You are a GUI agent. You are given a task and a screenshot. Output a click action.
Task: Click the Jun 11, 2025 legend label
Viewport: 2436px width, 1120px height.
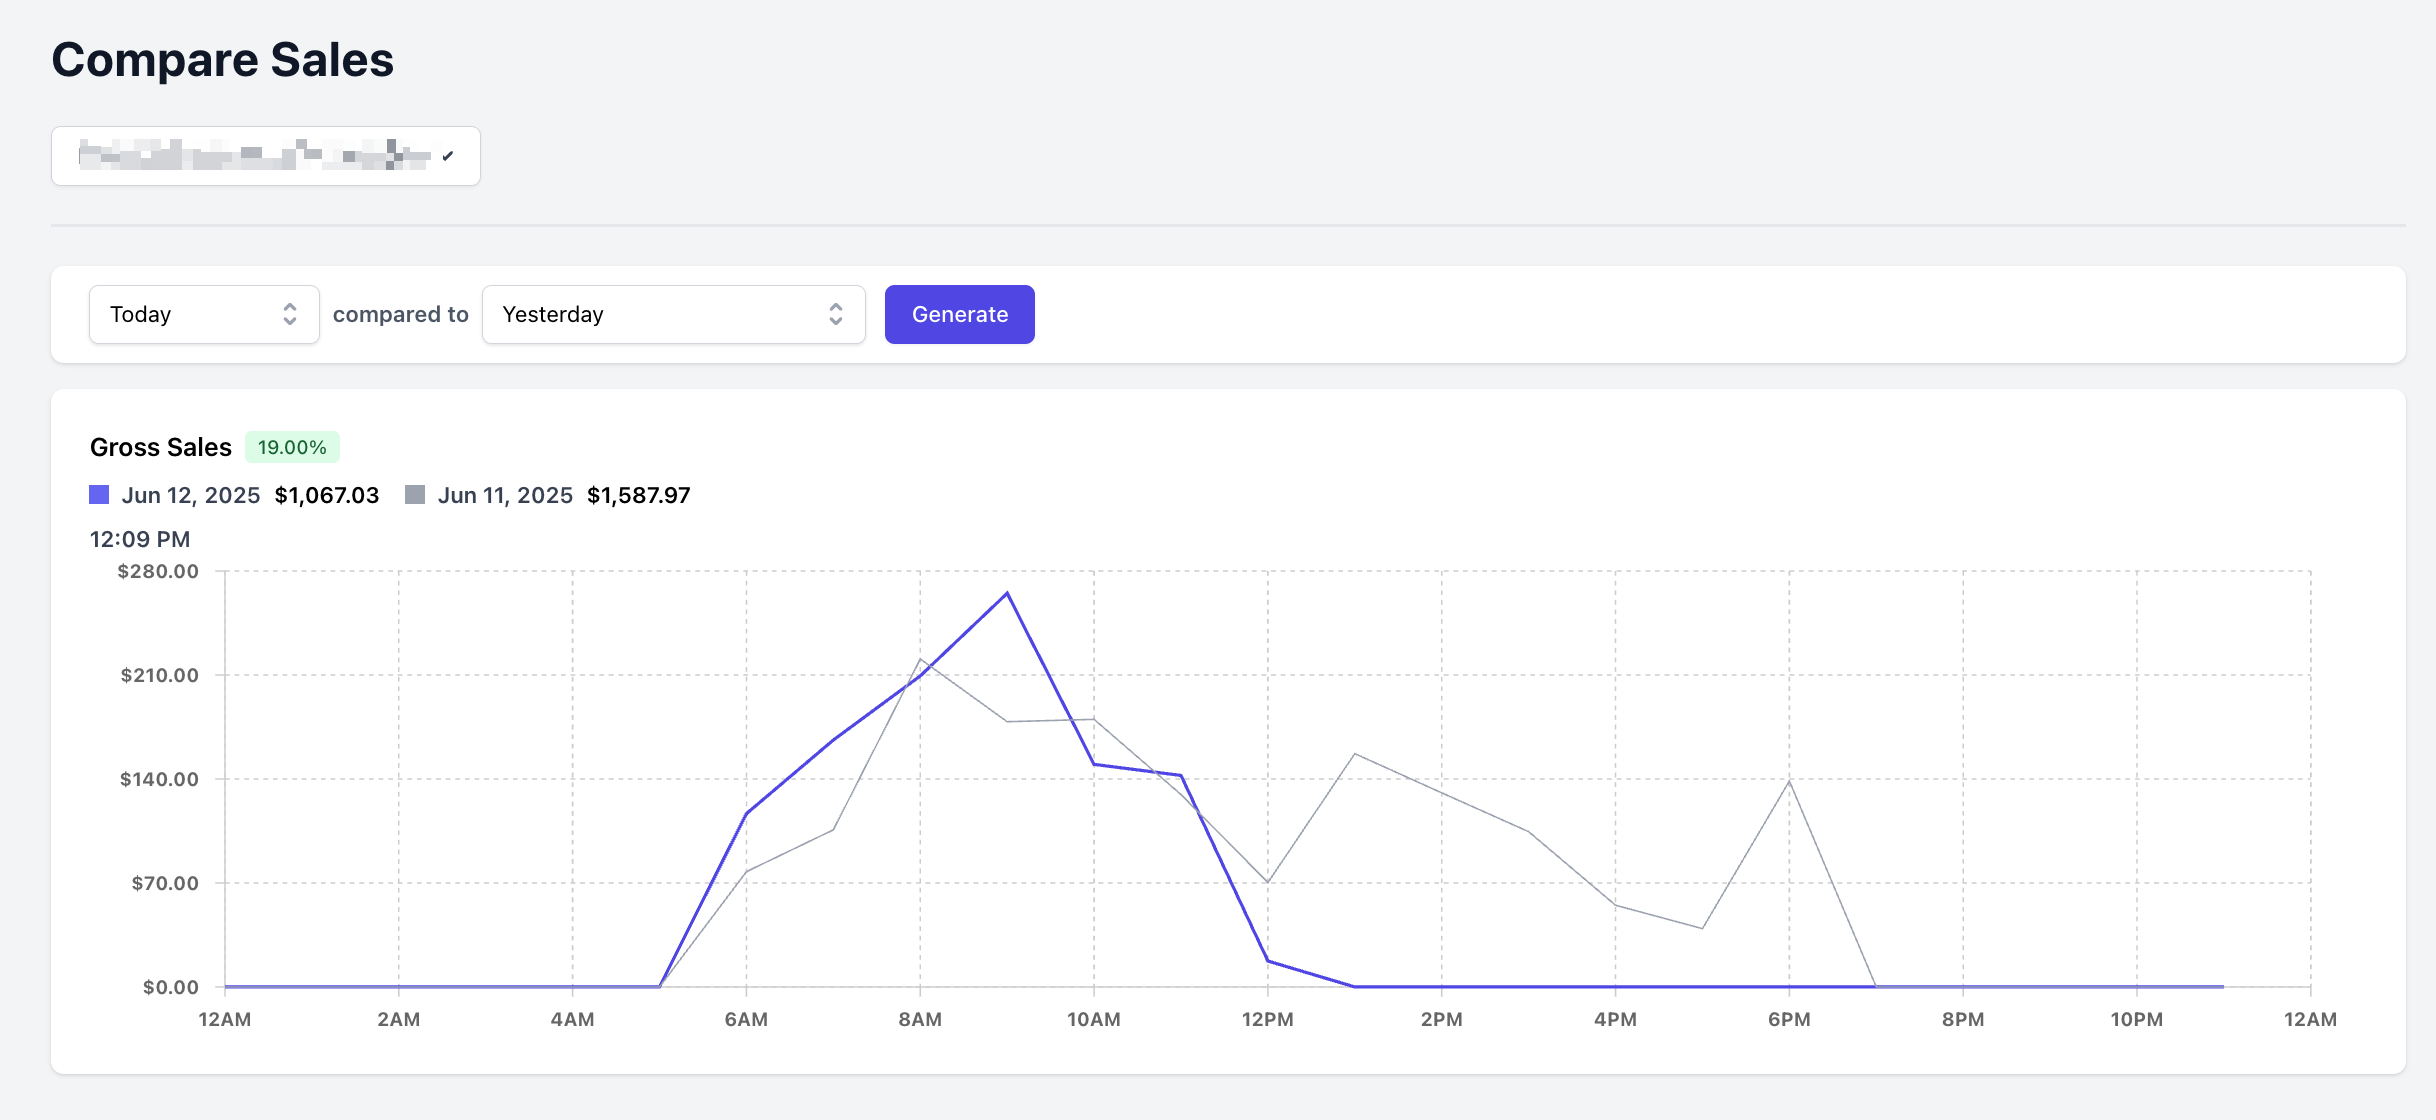(505, 495)
